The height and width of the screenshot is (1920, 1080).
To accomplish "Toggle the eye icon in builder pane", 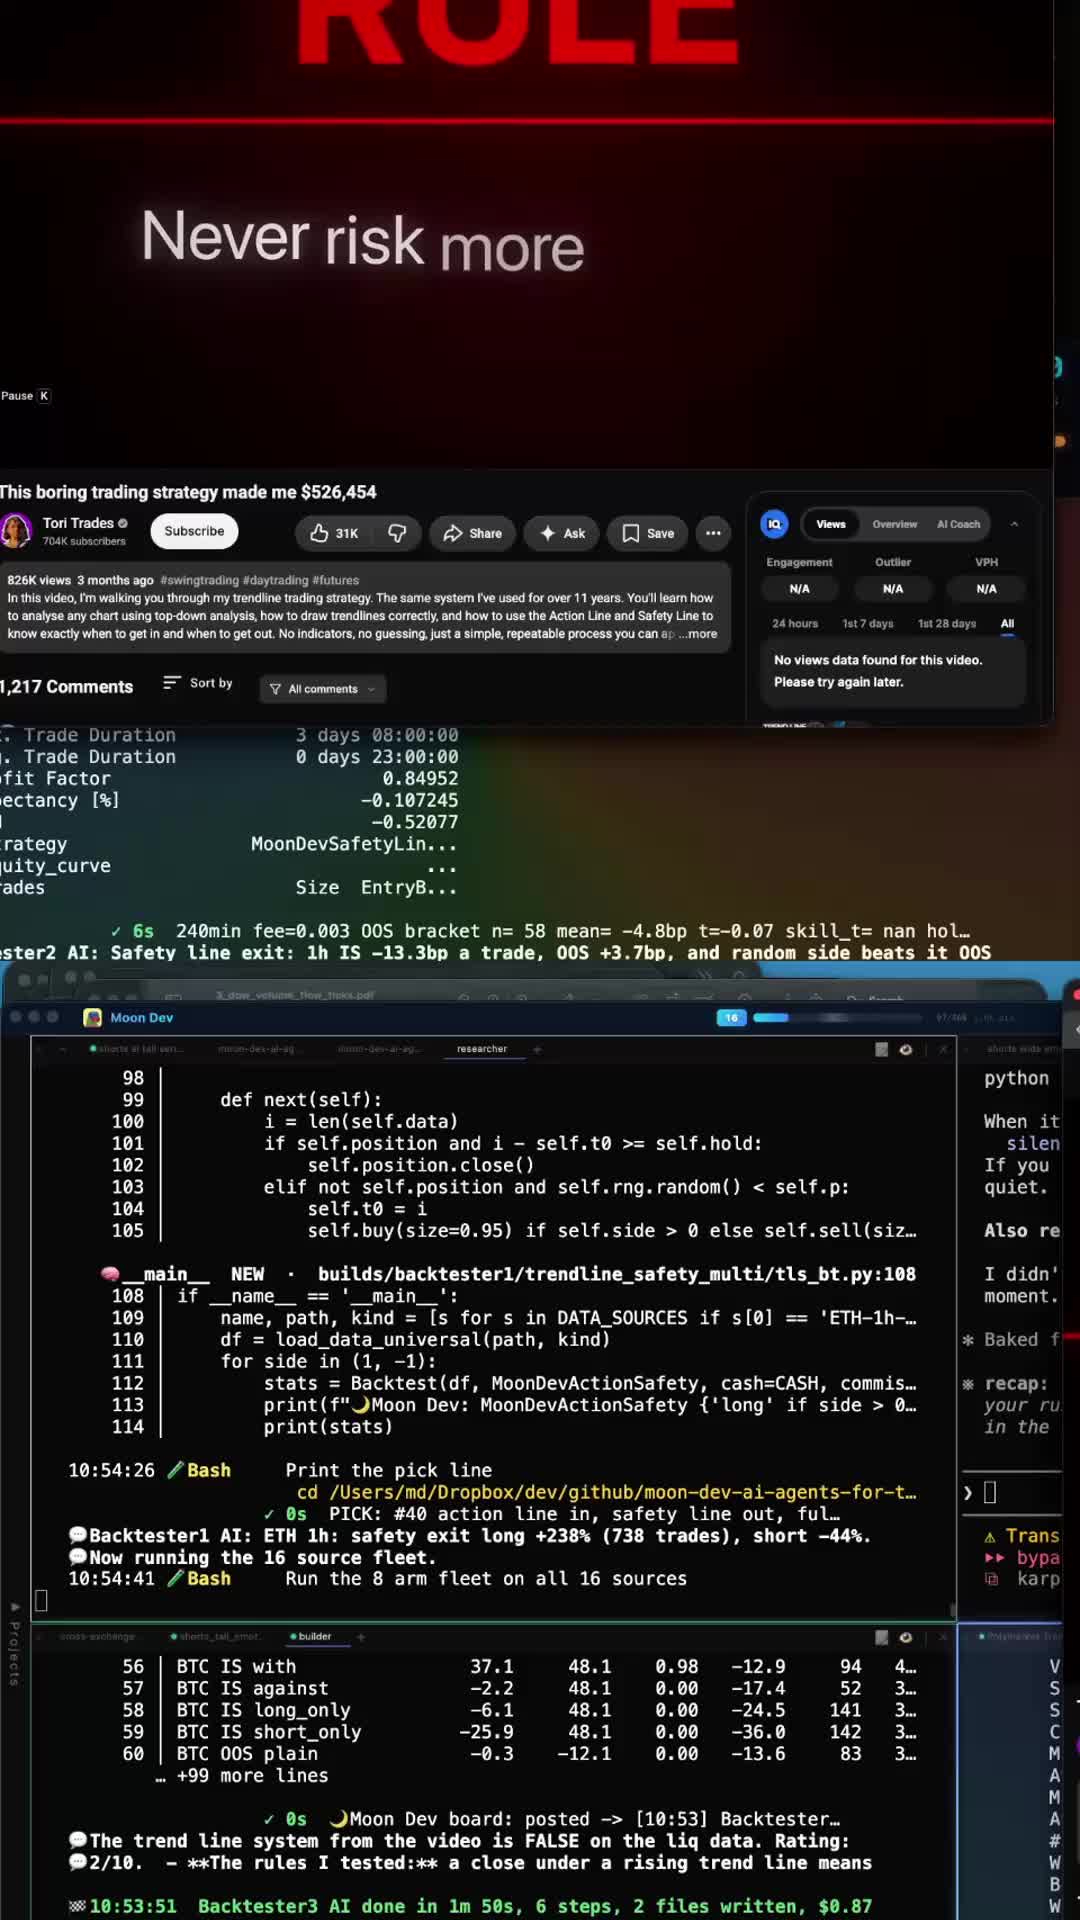I will [x=906, y=1637].
